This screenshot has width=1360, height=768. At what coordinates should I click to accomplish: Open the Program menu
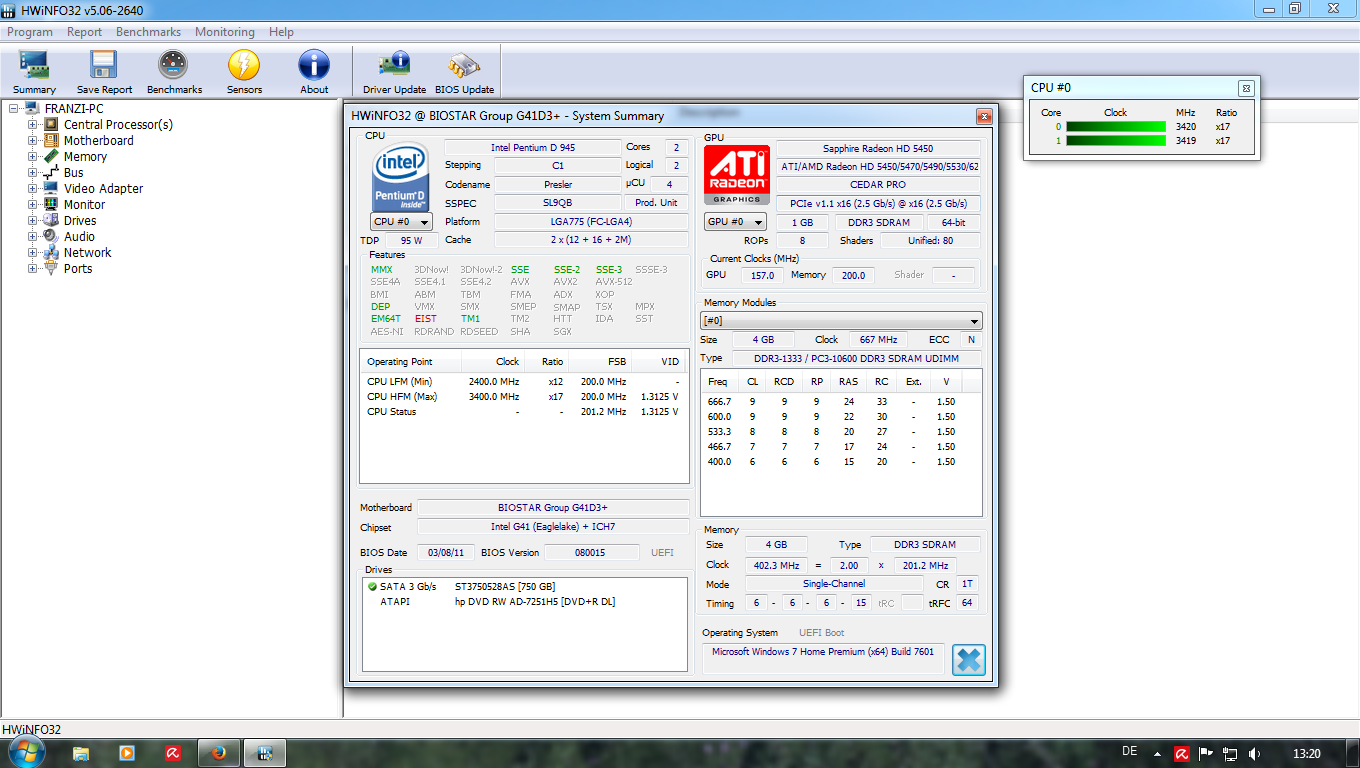point(30,32)
